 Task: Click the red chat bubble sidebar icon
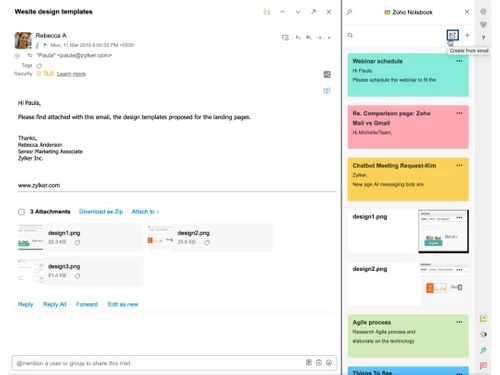tap(483, 366)
